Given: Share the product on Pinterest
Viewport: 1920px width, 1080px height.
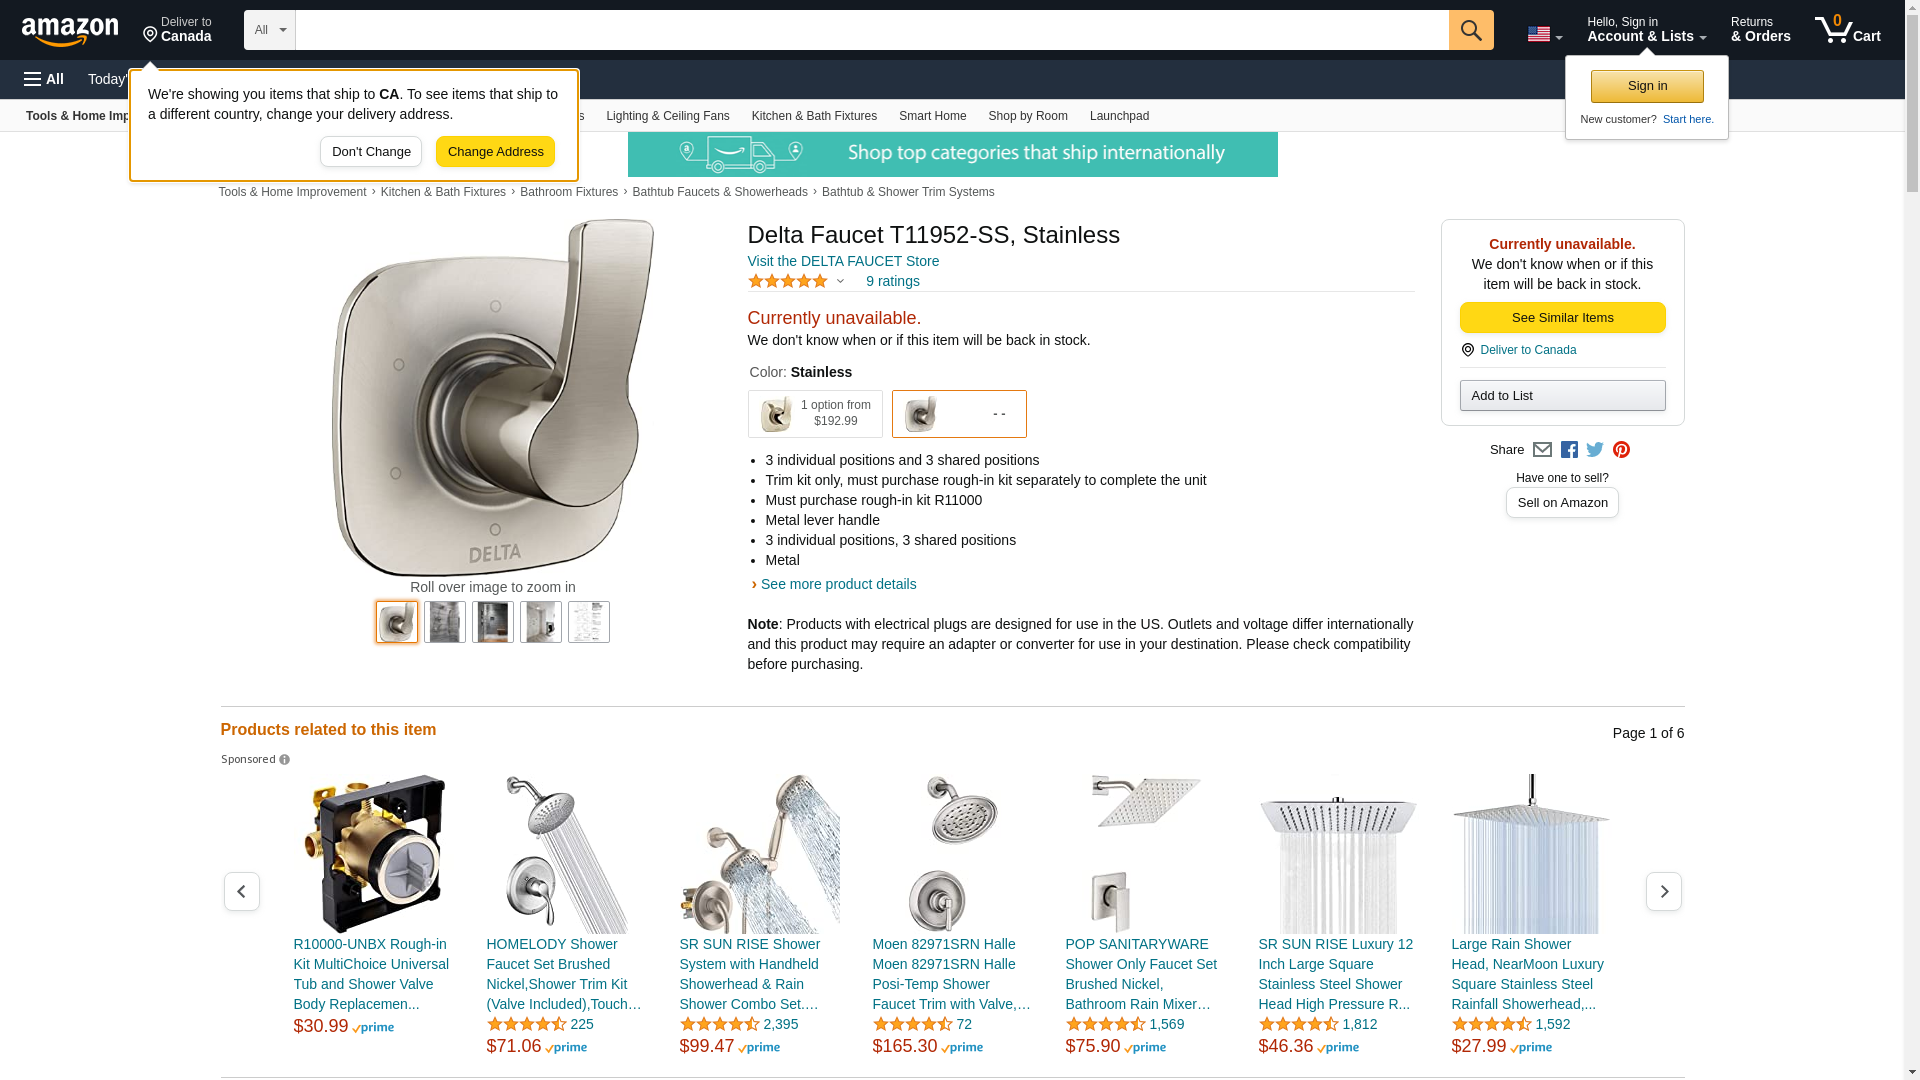Looking at the screenshot, I should pyautogui.click(x=1621, y=450).
